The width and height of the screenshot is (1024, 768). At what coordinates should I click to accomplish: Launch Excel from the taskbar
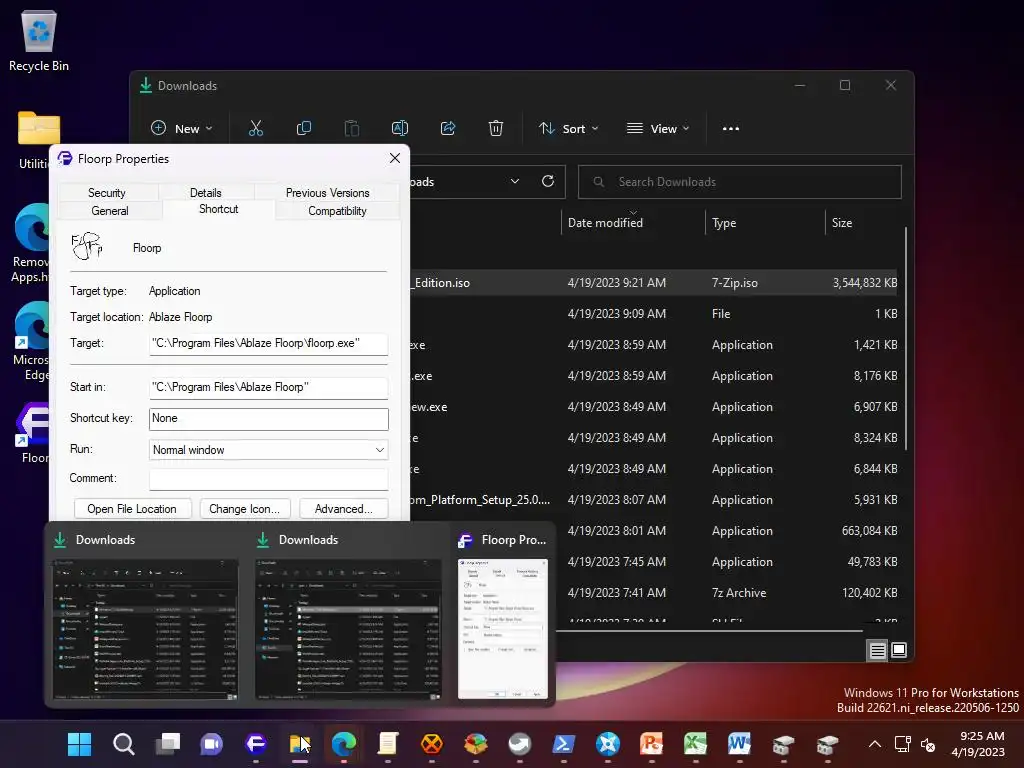click(696, 744)
